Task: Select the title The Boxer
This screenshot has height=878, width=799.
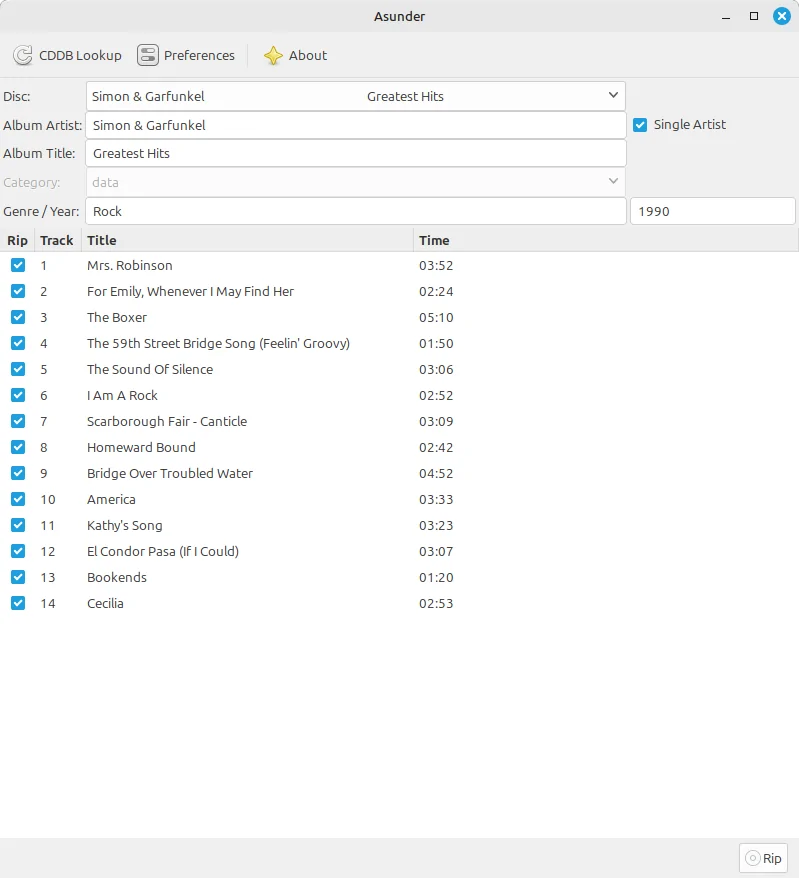Action: coord(117,317)
